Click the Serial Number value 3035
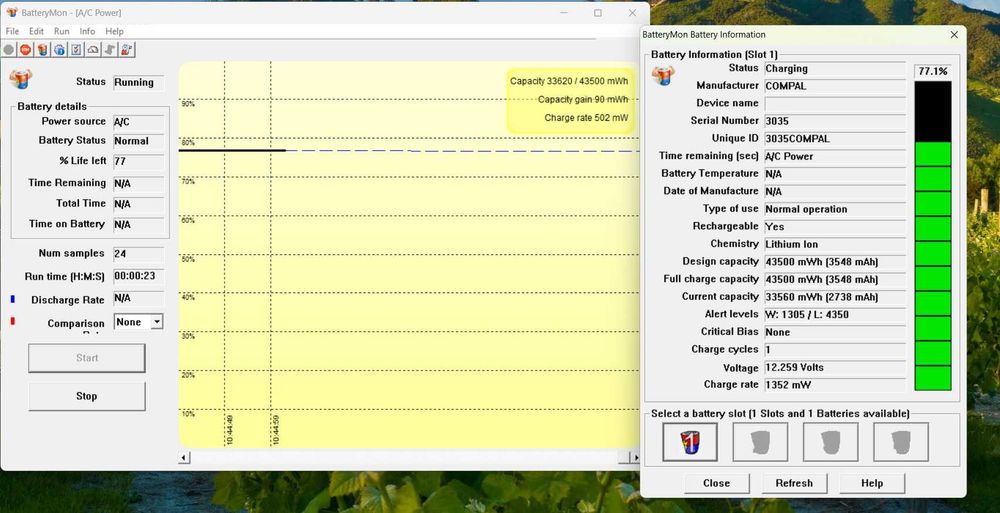The image size is (1000, 513). [x=835, y=121]
